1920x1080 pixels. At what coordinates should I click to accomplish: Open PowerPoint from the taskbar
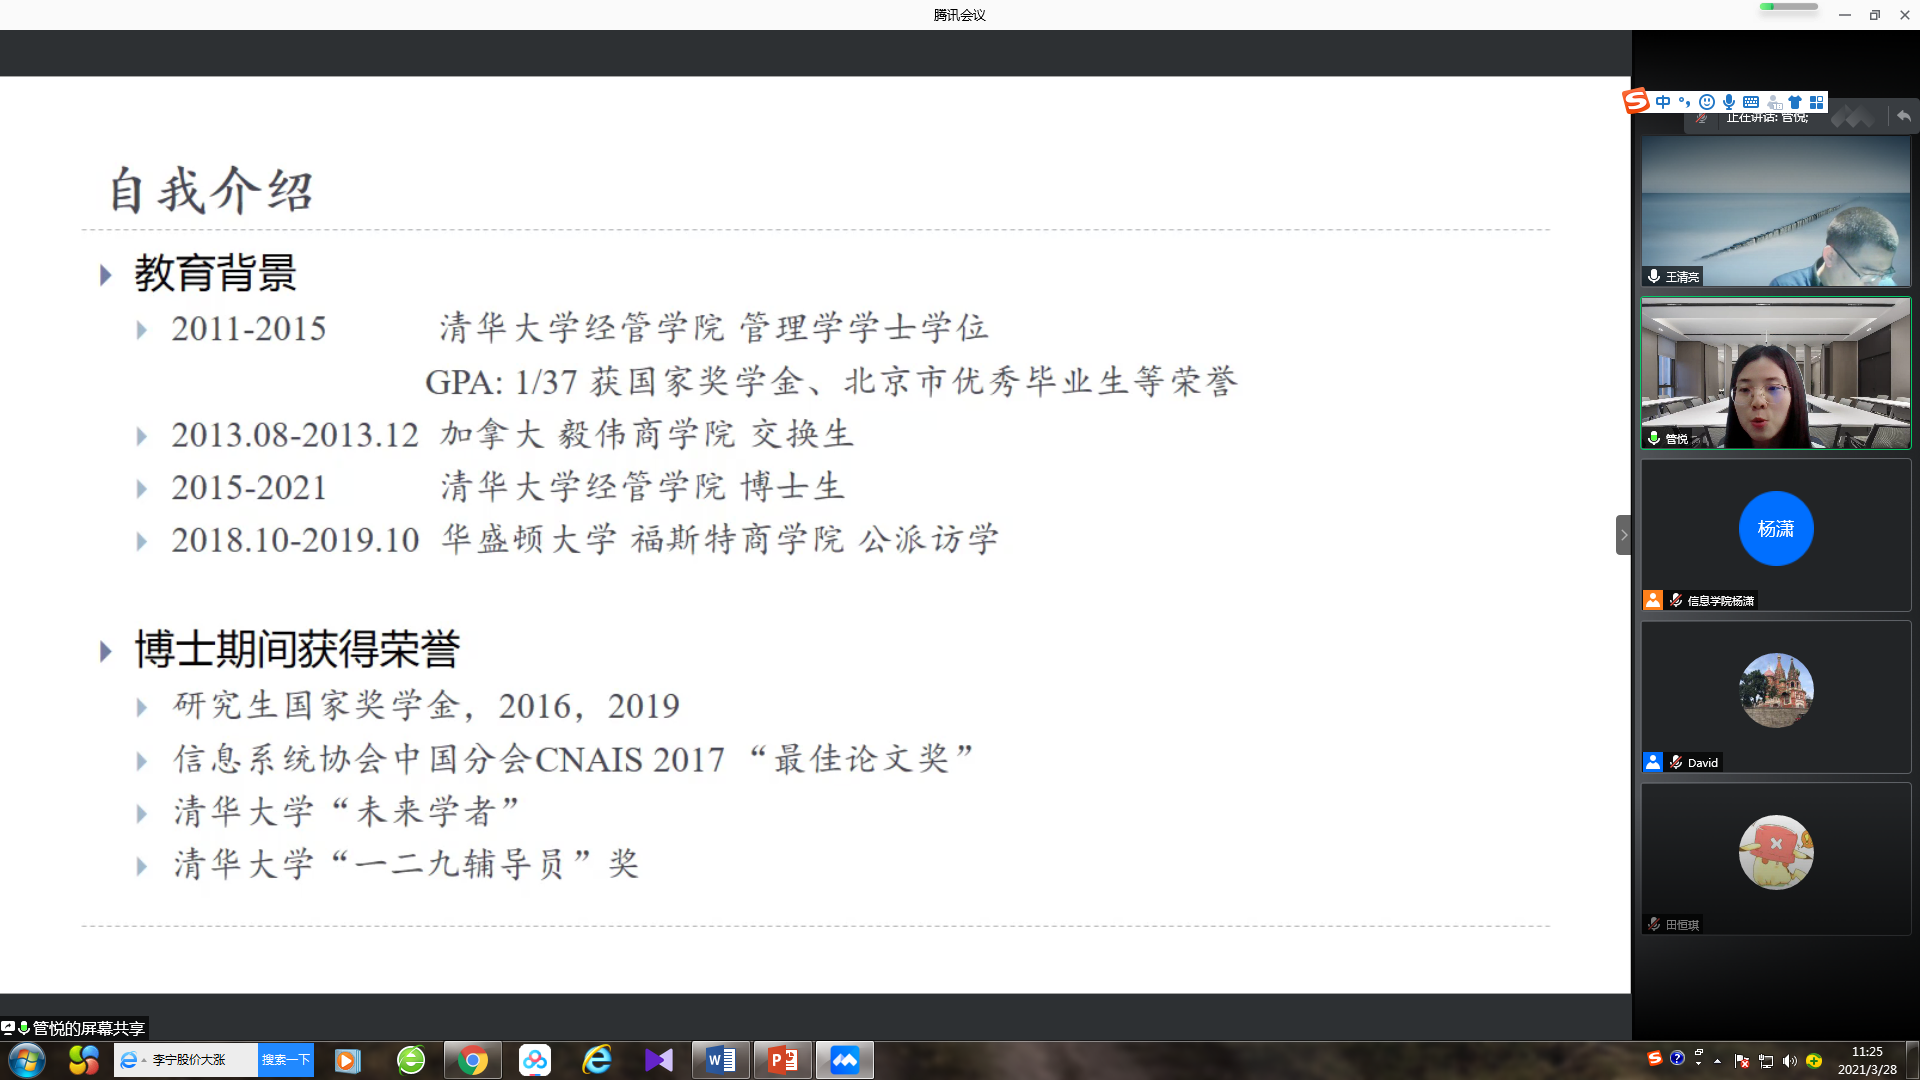point(782,1060)
